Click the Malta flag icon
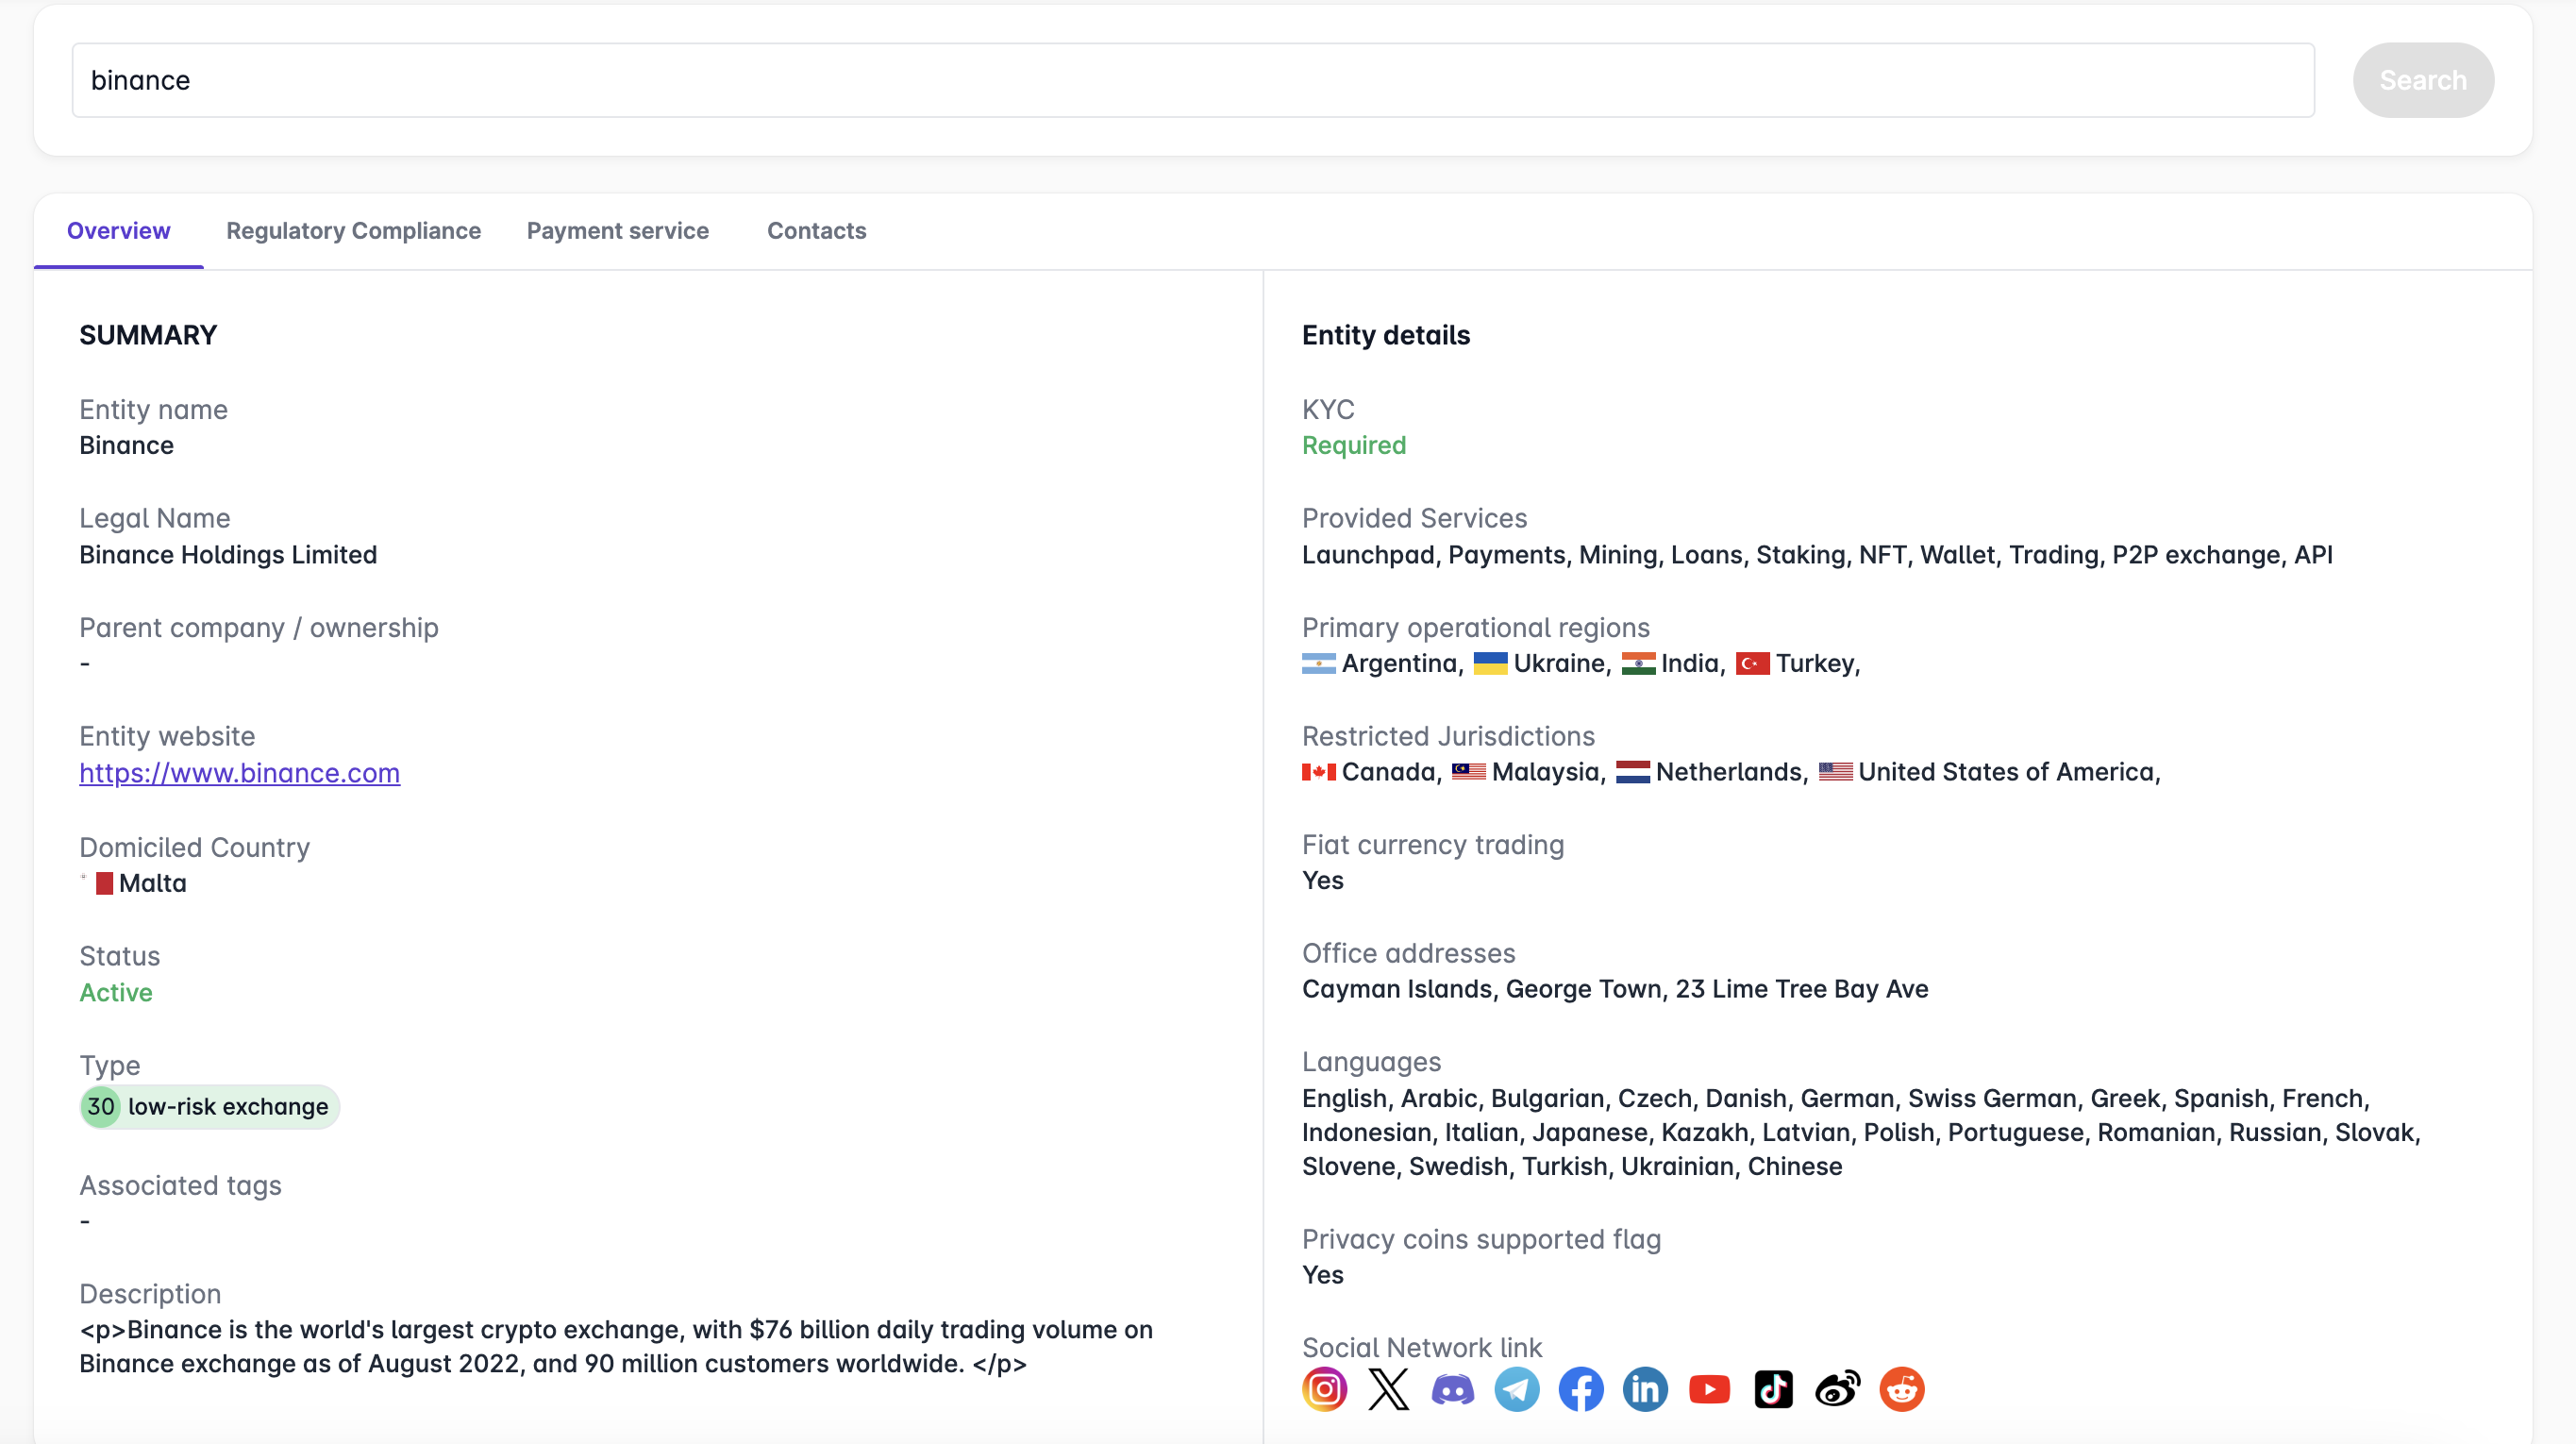 pos(97,883)
